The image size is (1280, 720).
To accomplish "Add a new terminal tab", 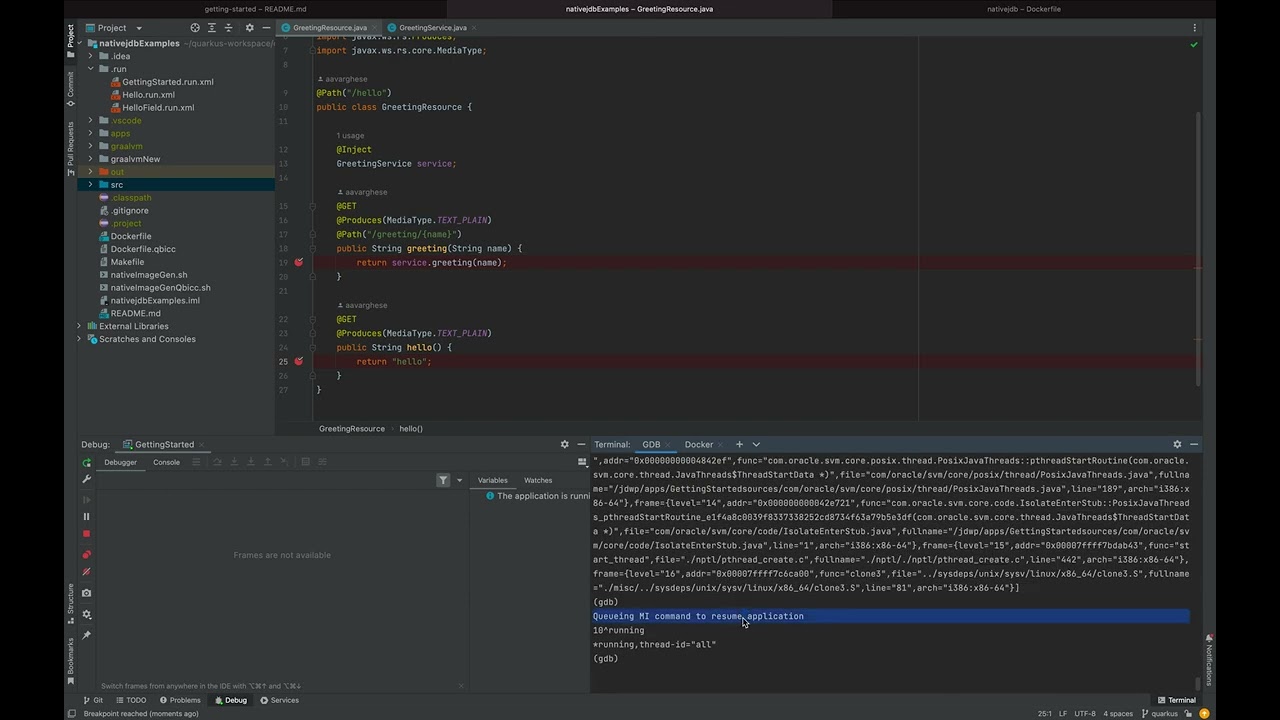I will [739, 444].
